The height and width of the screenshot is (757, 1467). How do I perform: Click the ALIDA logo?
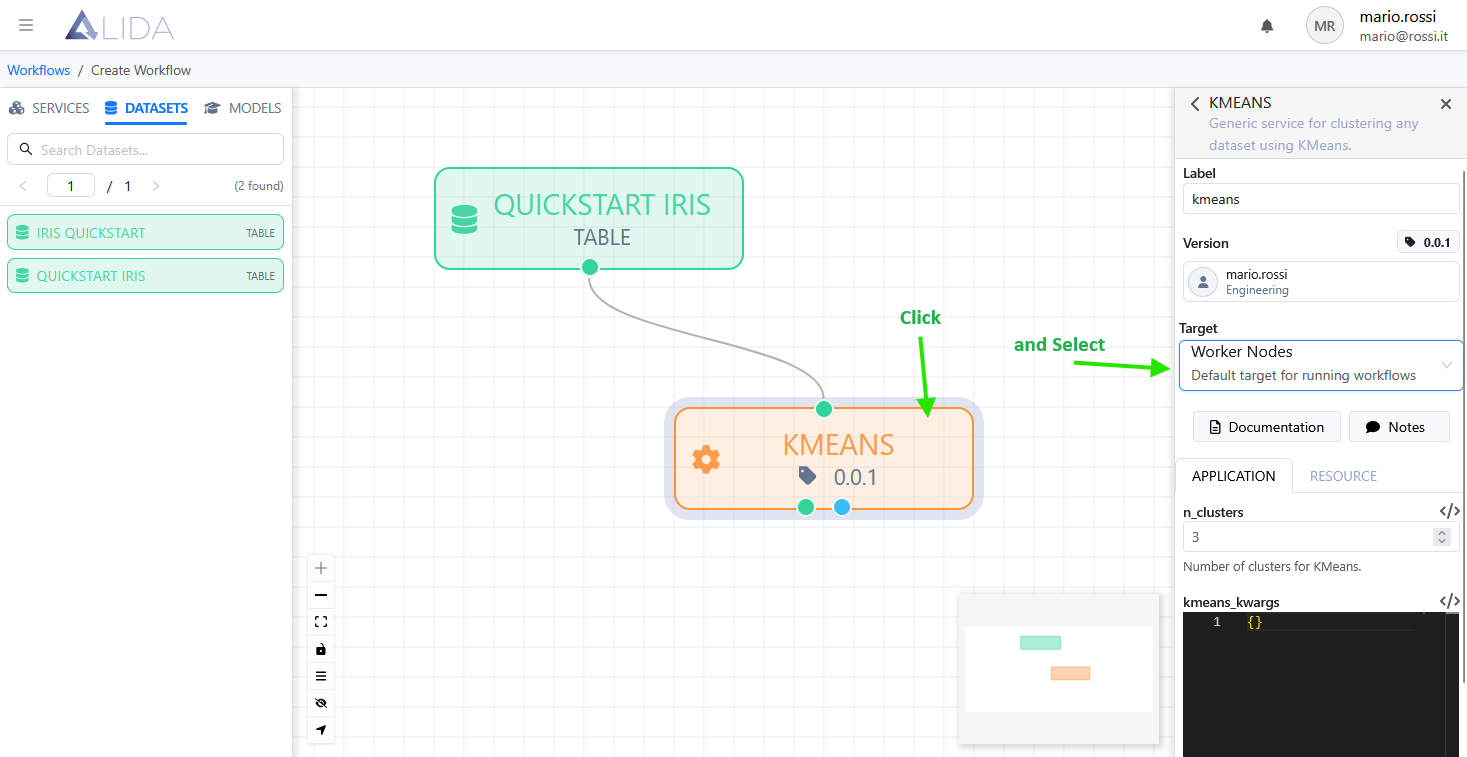pyautogui.click(x=119, y=26)
